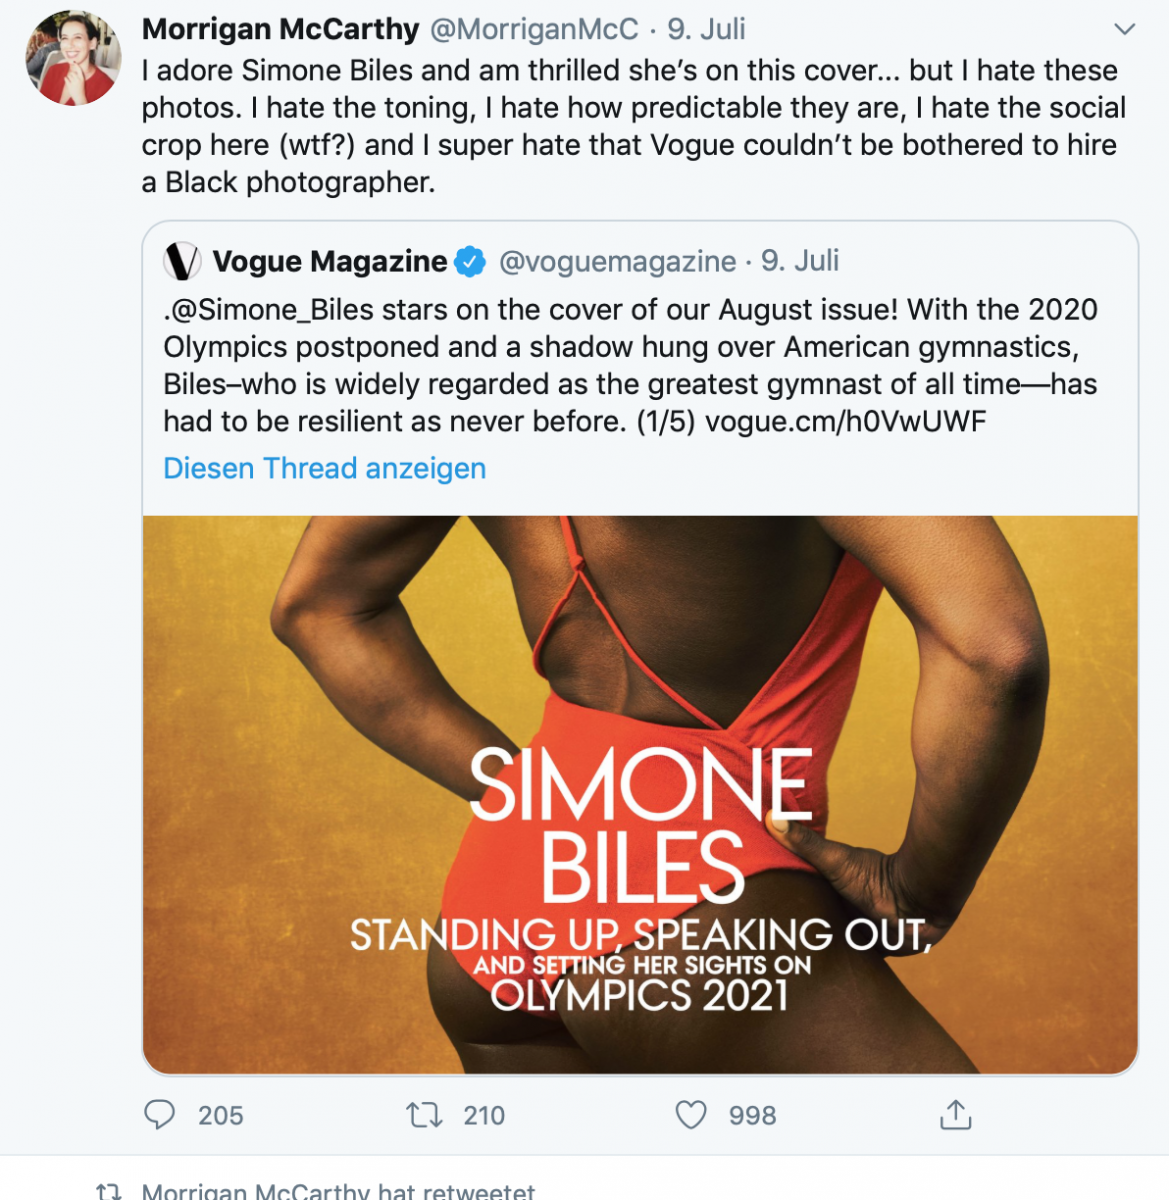Screen dimensions: 1169x1200
Task: Click the blue verified badge
Action: coord(470,261)
